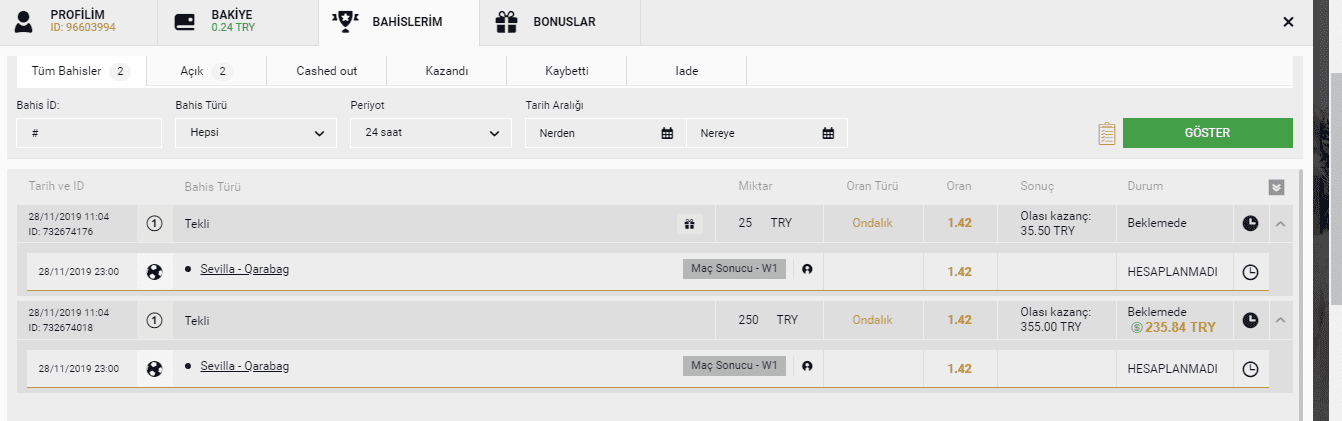Click the clipboard icon beside GÖSTER
The image size is (1342, 421).
click(x=1106, y=133)
